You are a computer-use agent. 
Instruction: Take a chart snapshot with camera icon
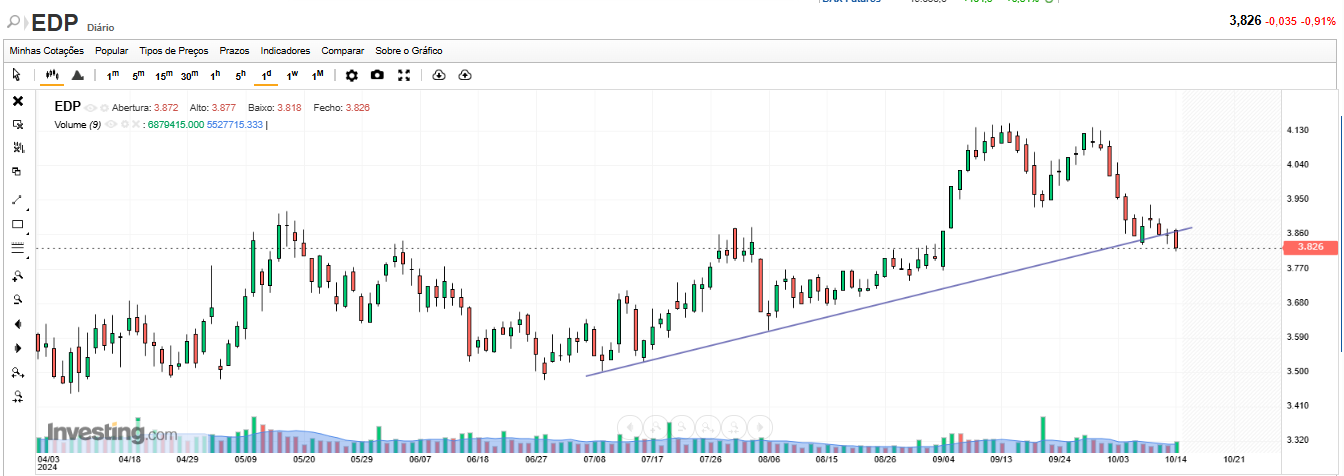tap(377, 75)
